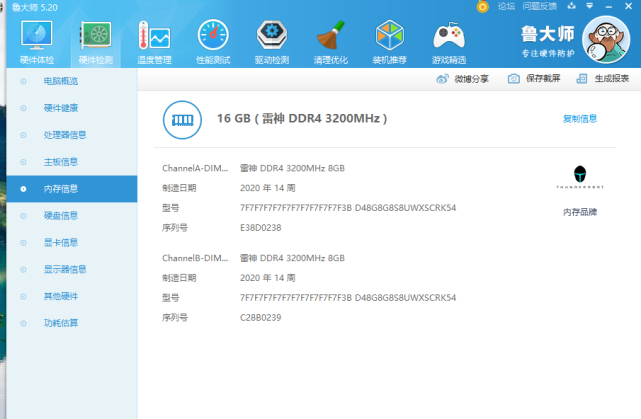This screenshot has width=641, height=419.
Task: Click 内存品牌 label under logo
Action: pyautogui.click(x=580, y=212)
